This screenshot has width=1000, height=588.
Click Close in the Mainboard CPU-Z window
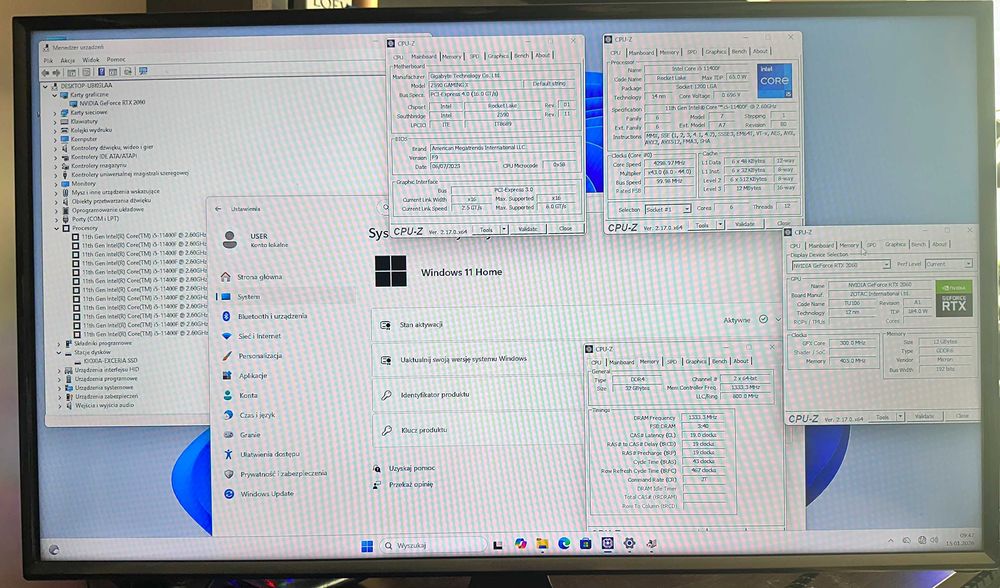(565, 228)
